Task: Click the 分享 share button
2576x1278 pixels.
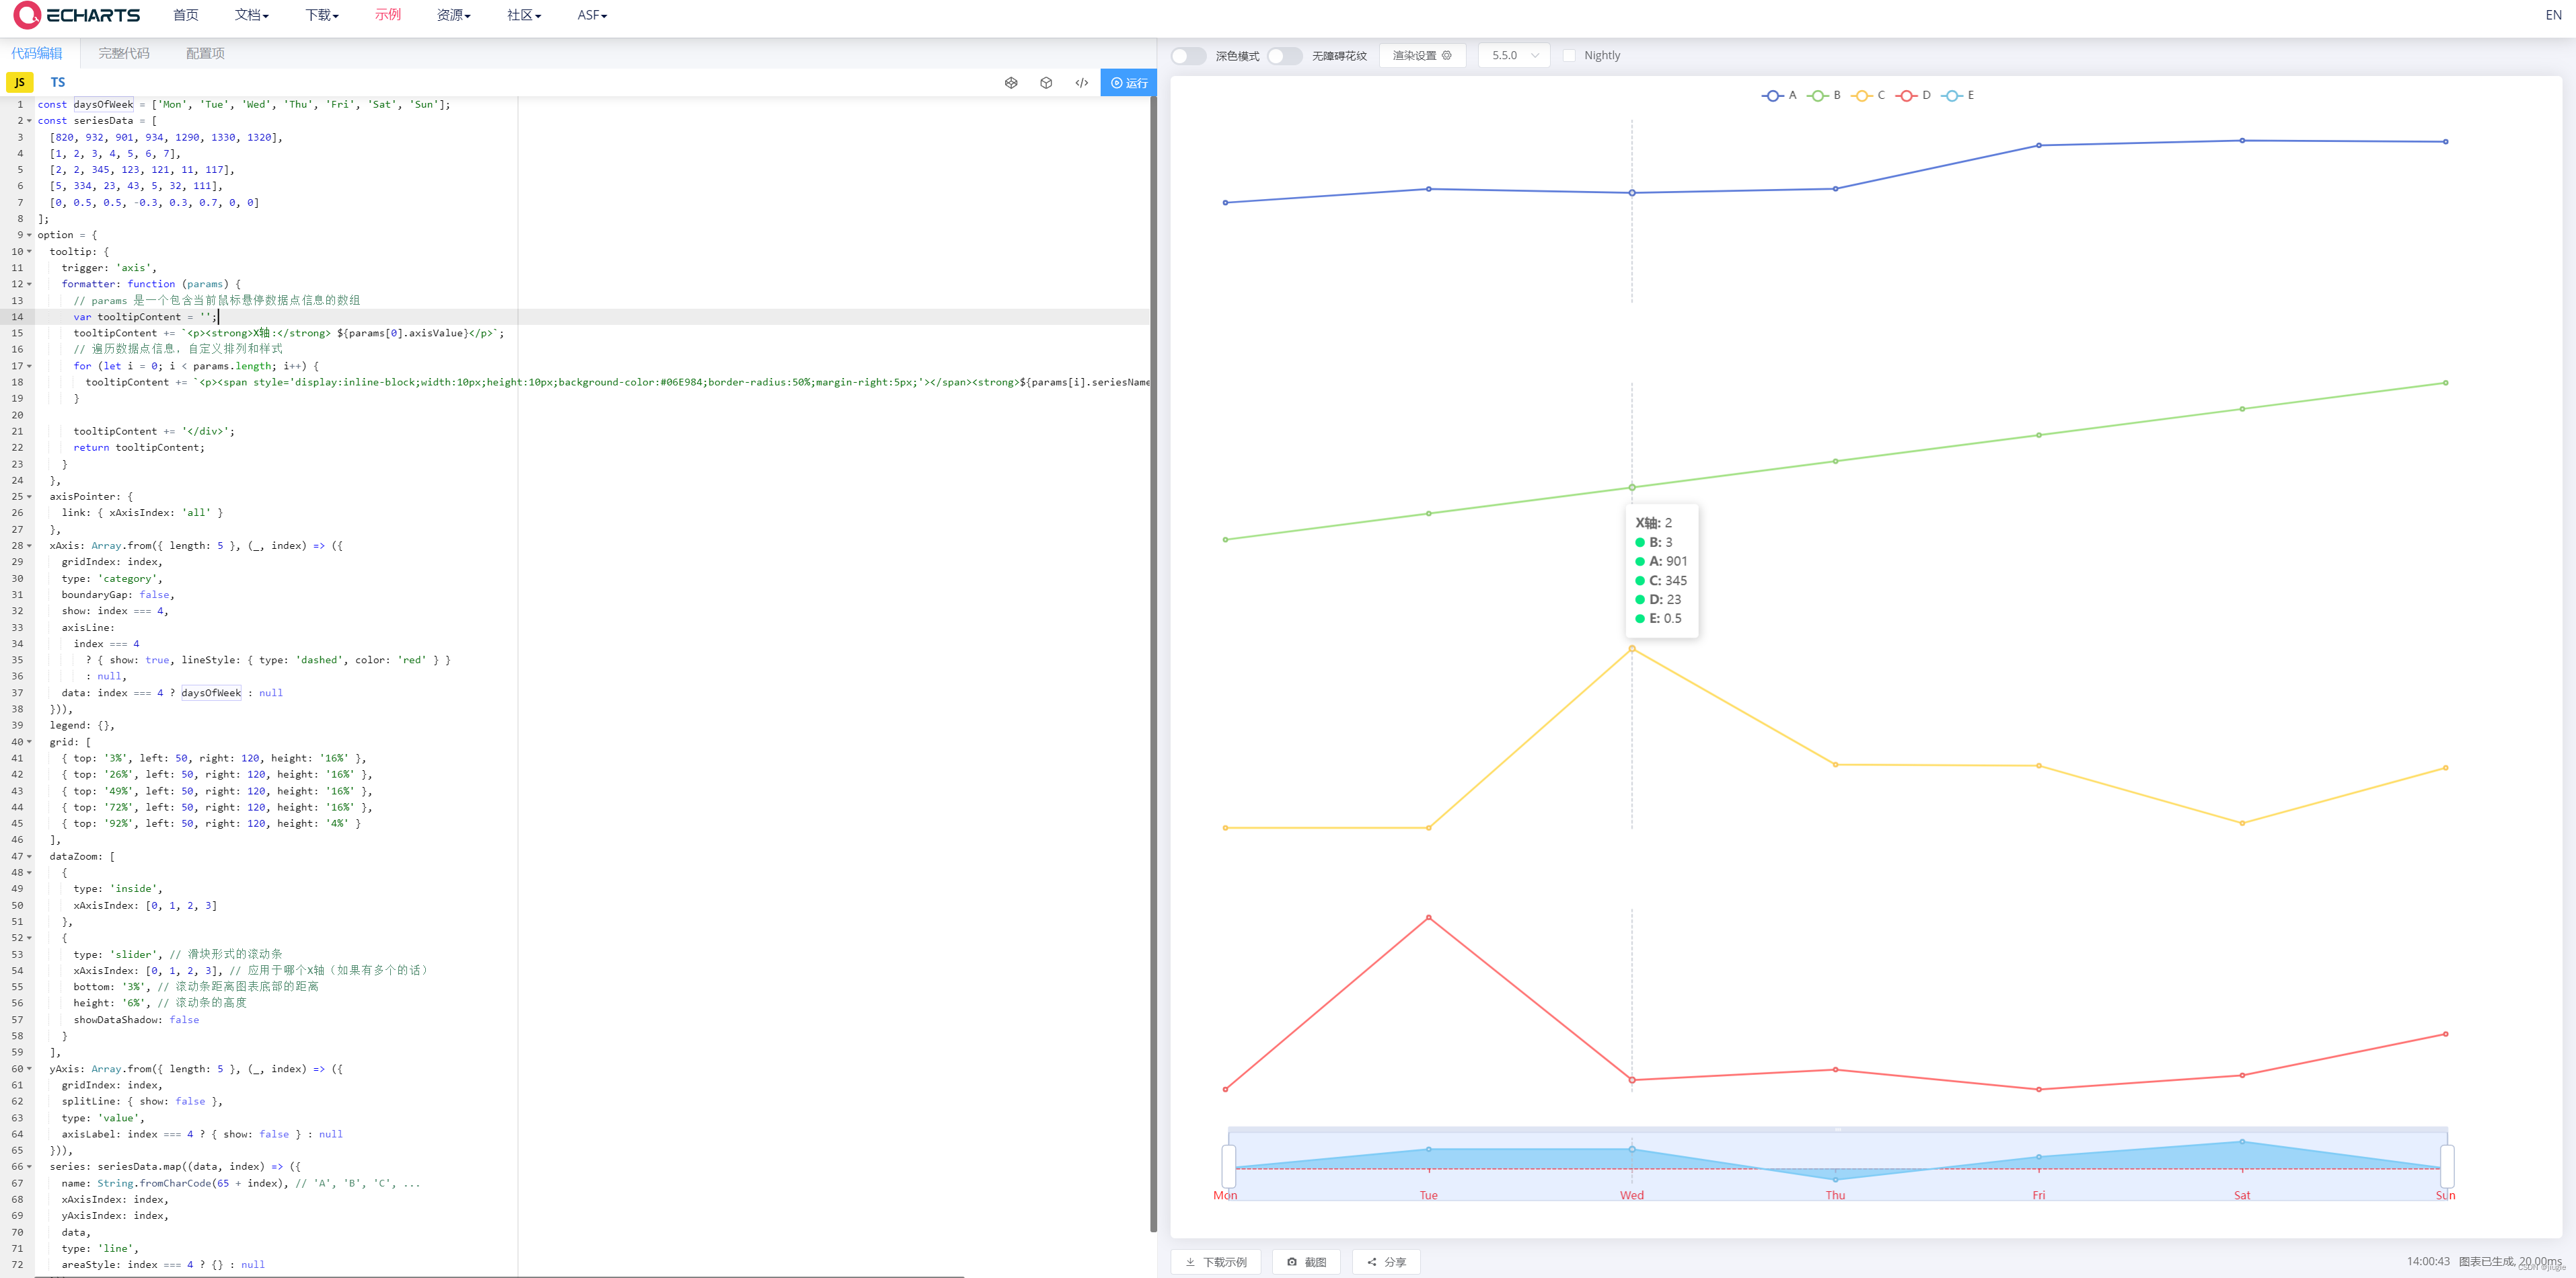Action: pos(1386,1262)
